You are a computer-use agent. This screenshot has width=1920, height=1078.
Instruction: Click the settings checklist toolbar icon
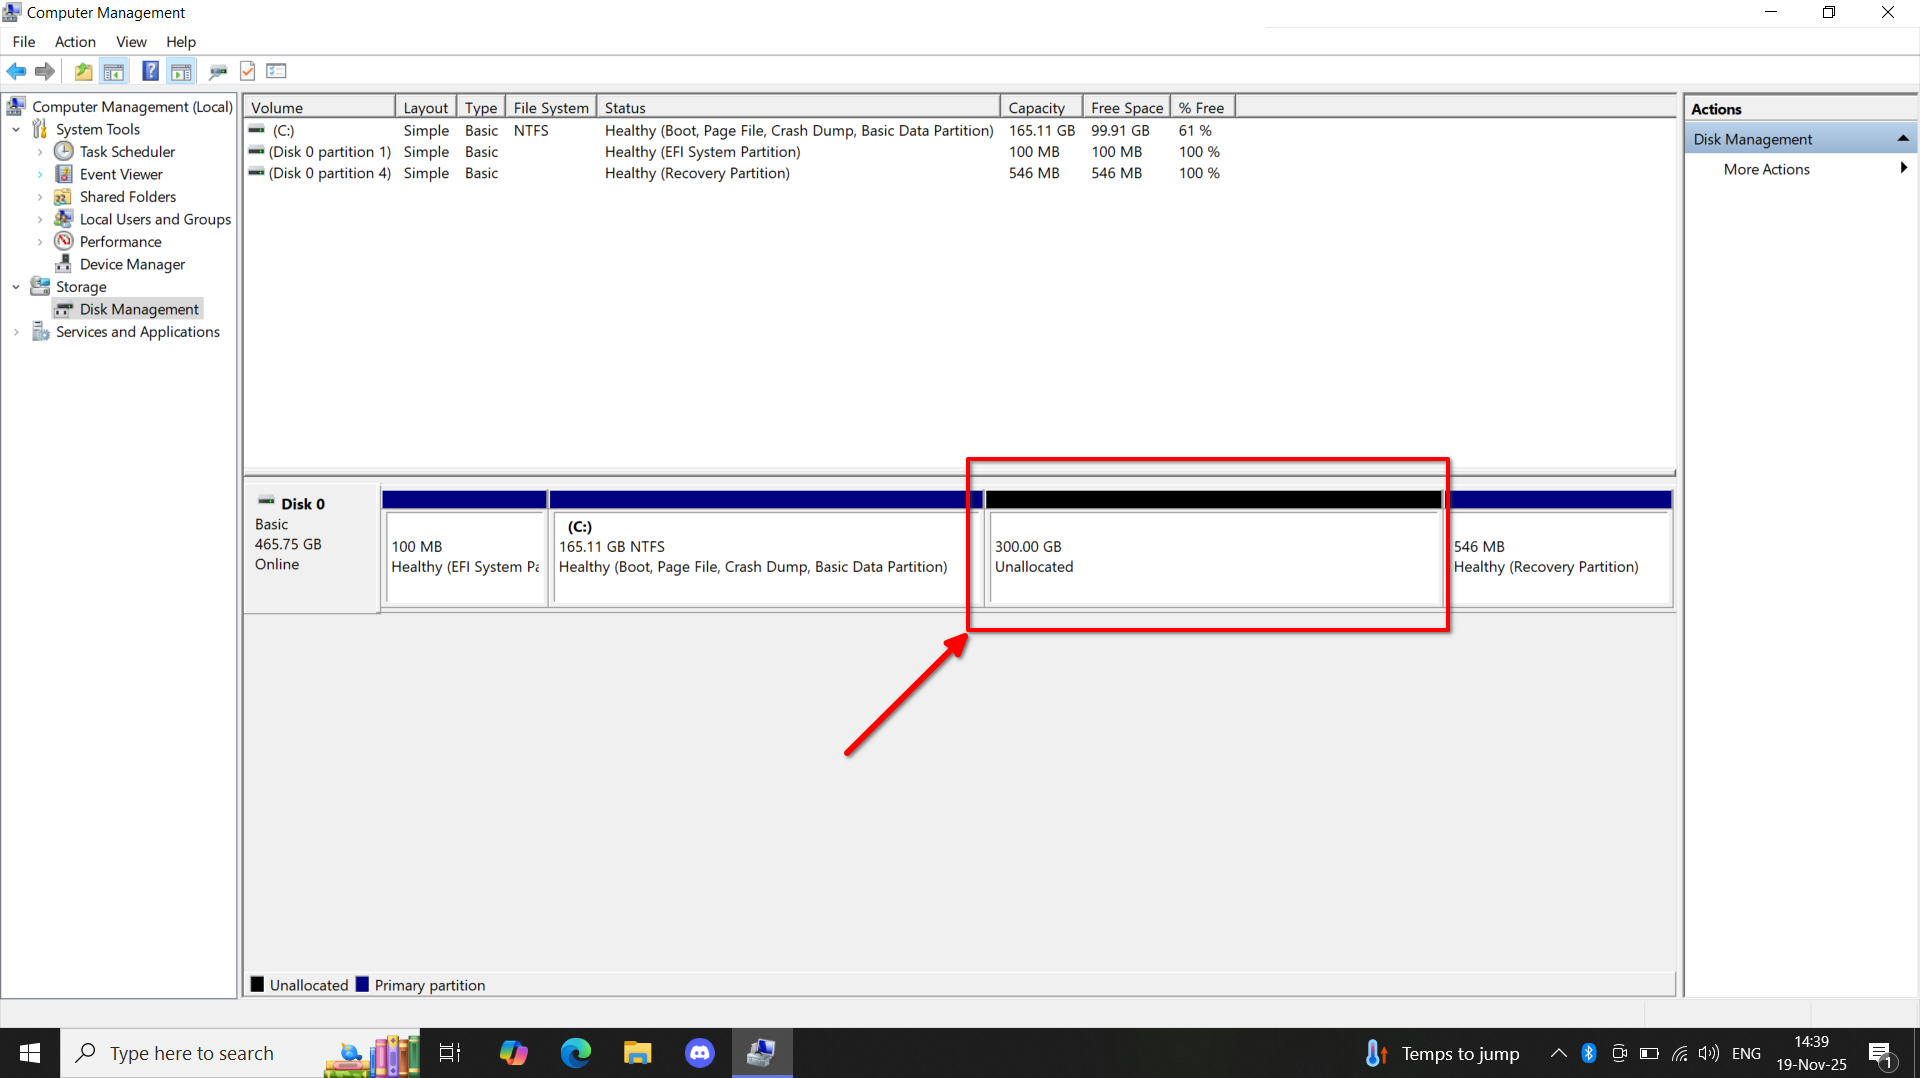(277, 71)
